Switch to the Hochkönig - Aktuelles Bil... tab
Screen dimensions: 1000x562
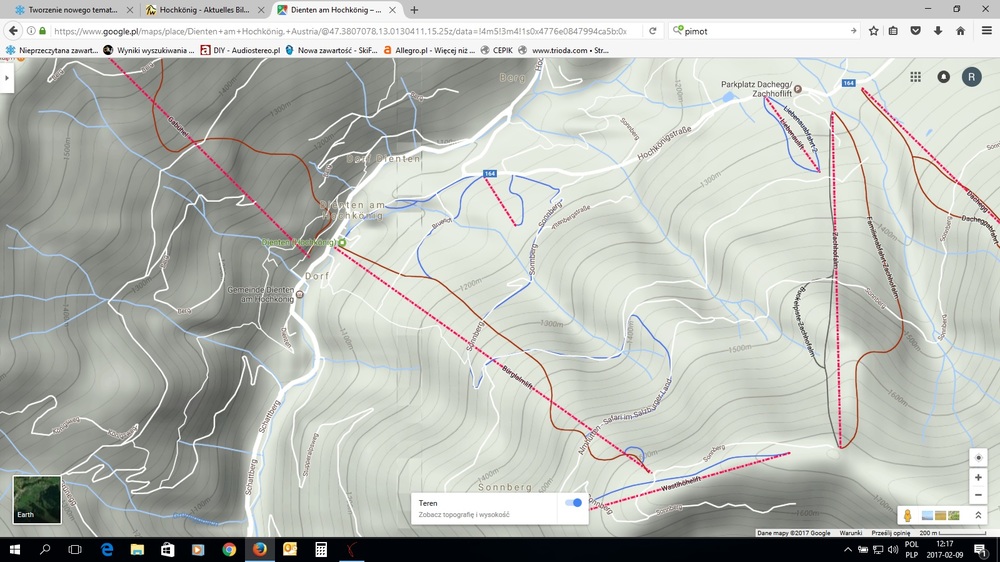(x=204, y=10)
